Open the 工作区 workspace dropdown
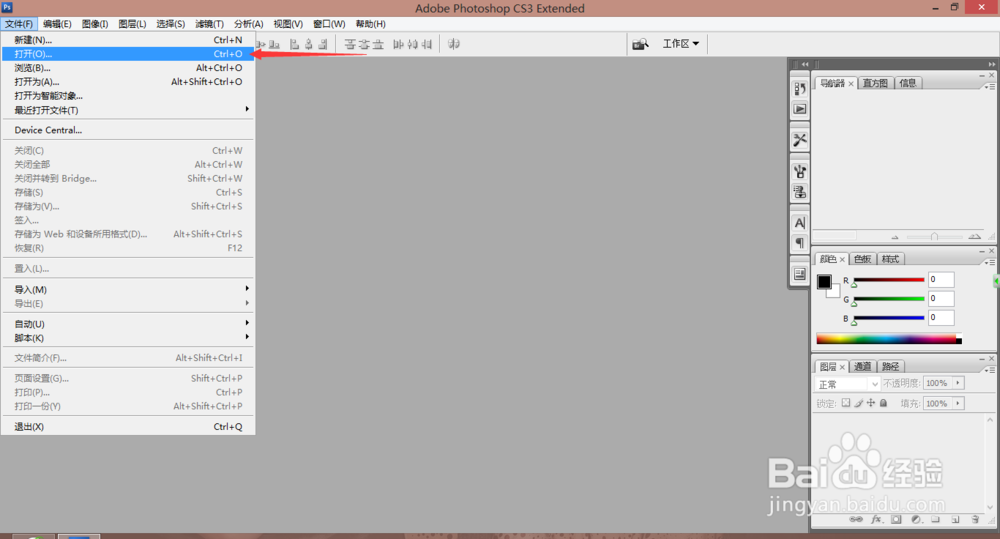This screenshot has height=539, width=1000. [681, 44]
